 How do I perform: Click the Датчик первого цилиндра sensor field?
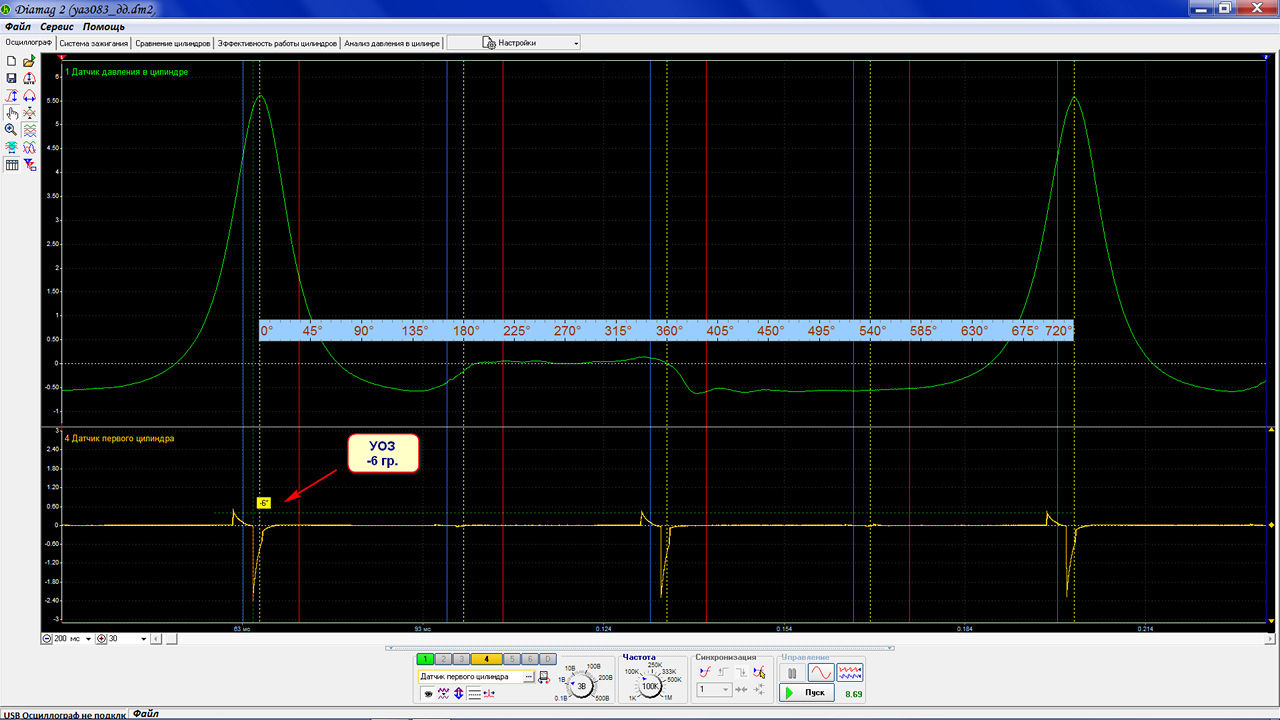pos(470,677)
